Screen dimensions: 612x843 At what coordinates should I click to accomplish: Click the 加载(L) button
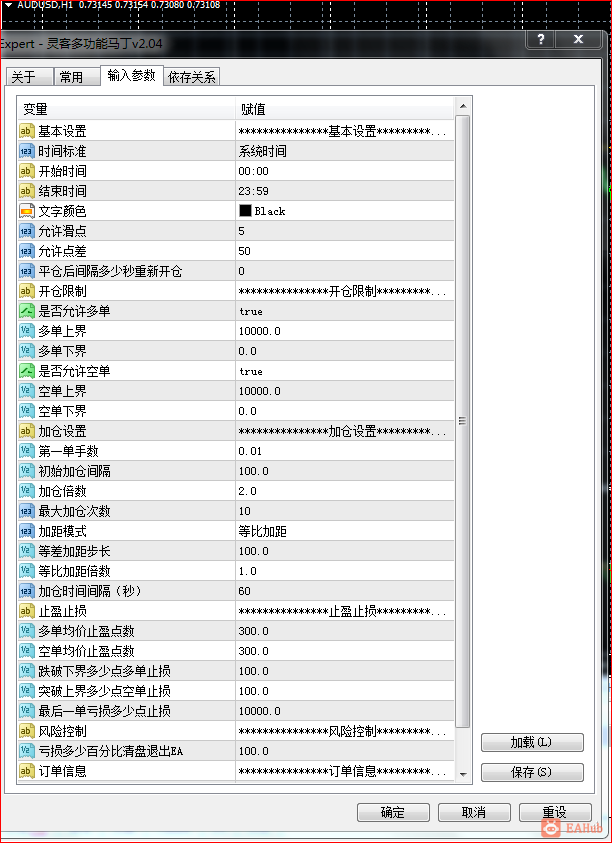532,742
